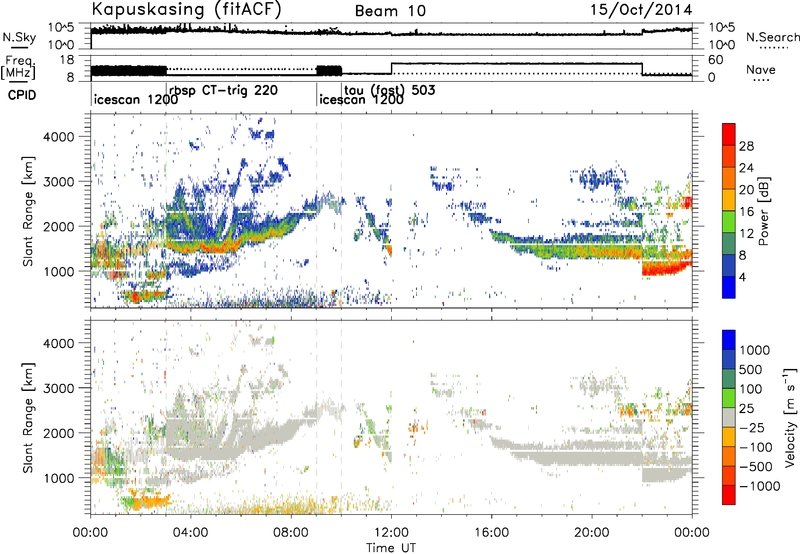
Task: Click the 'Freq. [MHz]' axis label
Action: tap(18, 68)
